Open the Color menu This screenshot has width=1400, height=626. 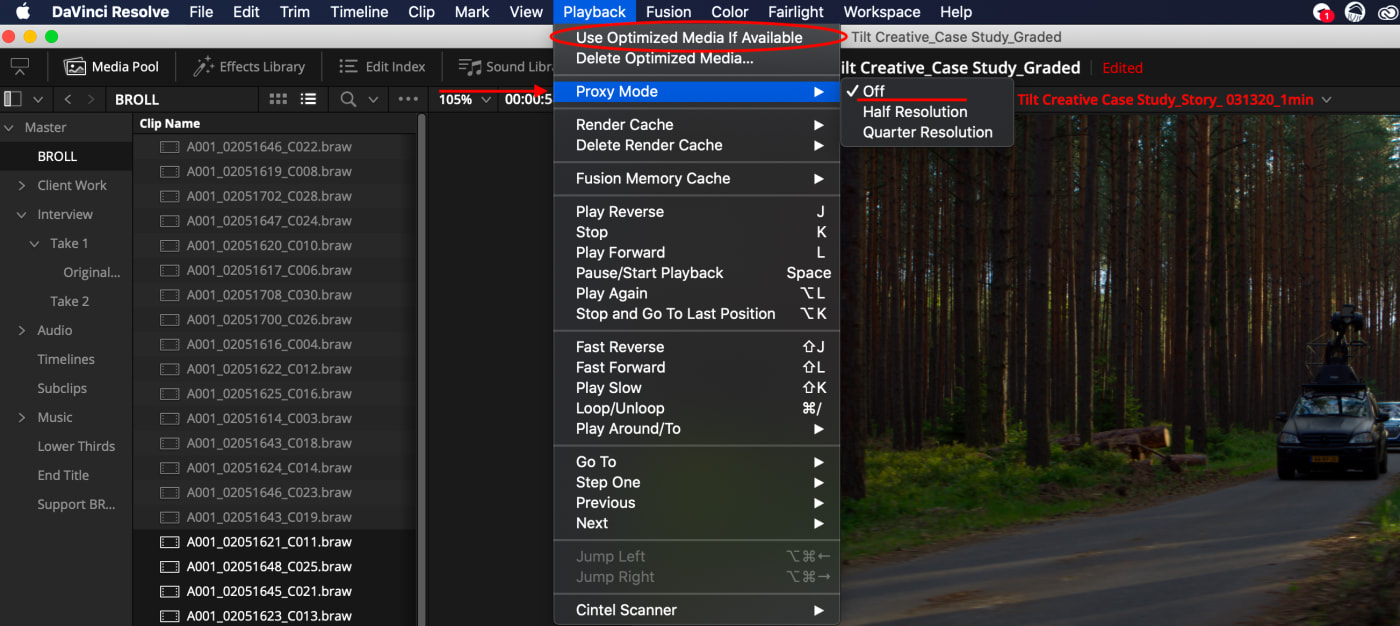[x=730, y=12]
